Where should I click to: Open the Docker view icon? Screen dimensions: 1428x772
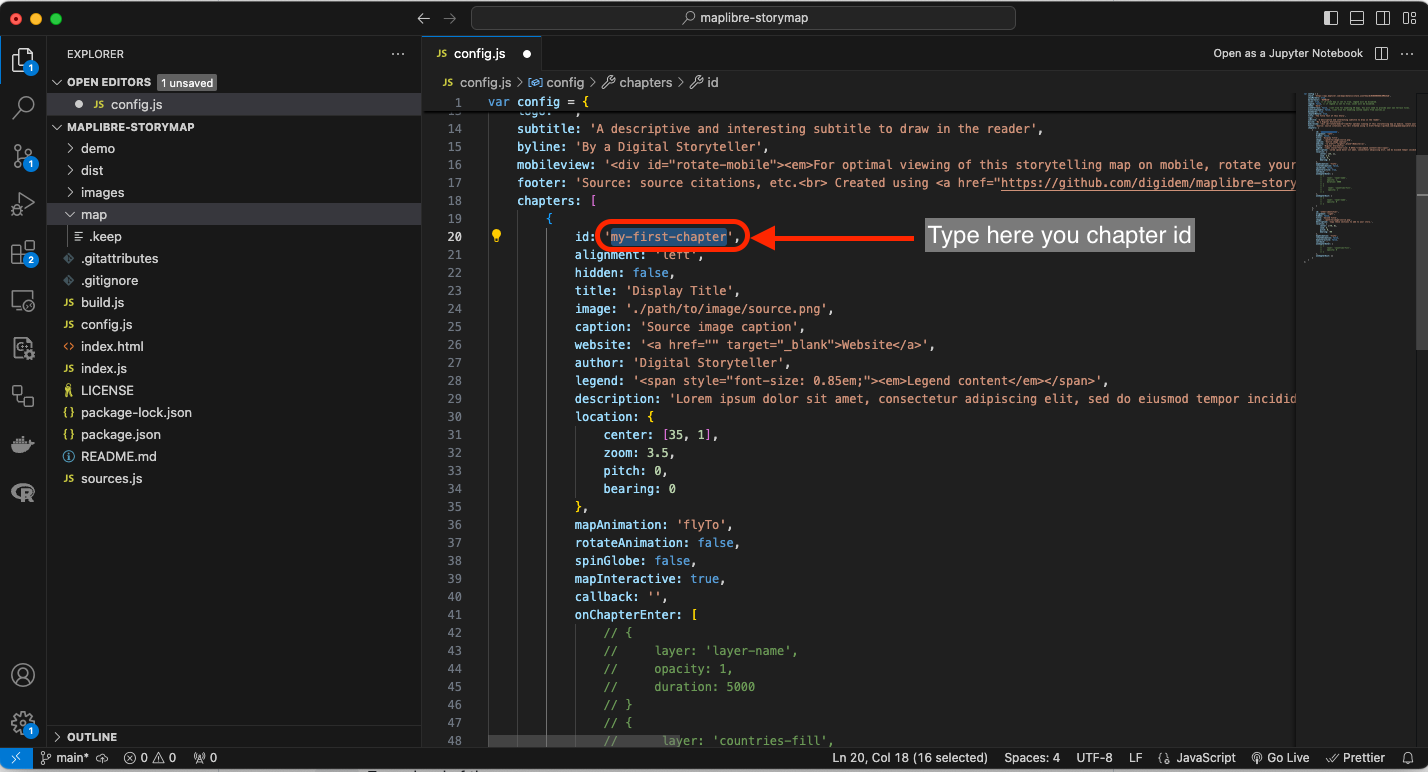coord(23,444)
